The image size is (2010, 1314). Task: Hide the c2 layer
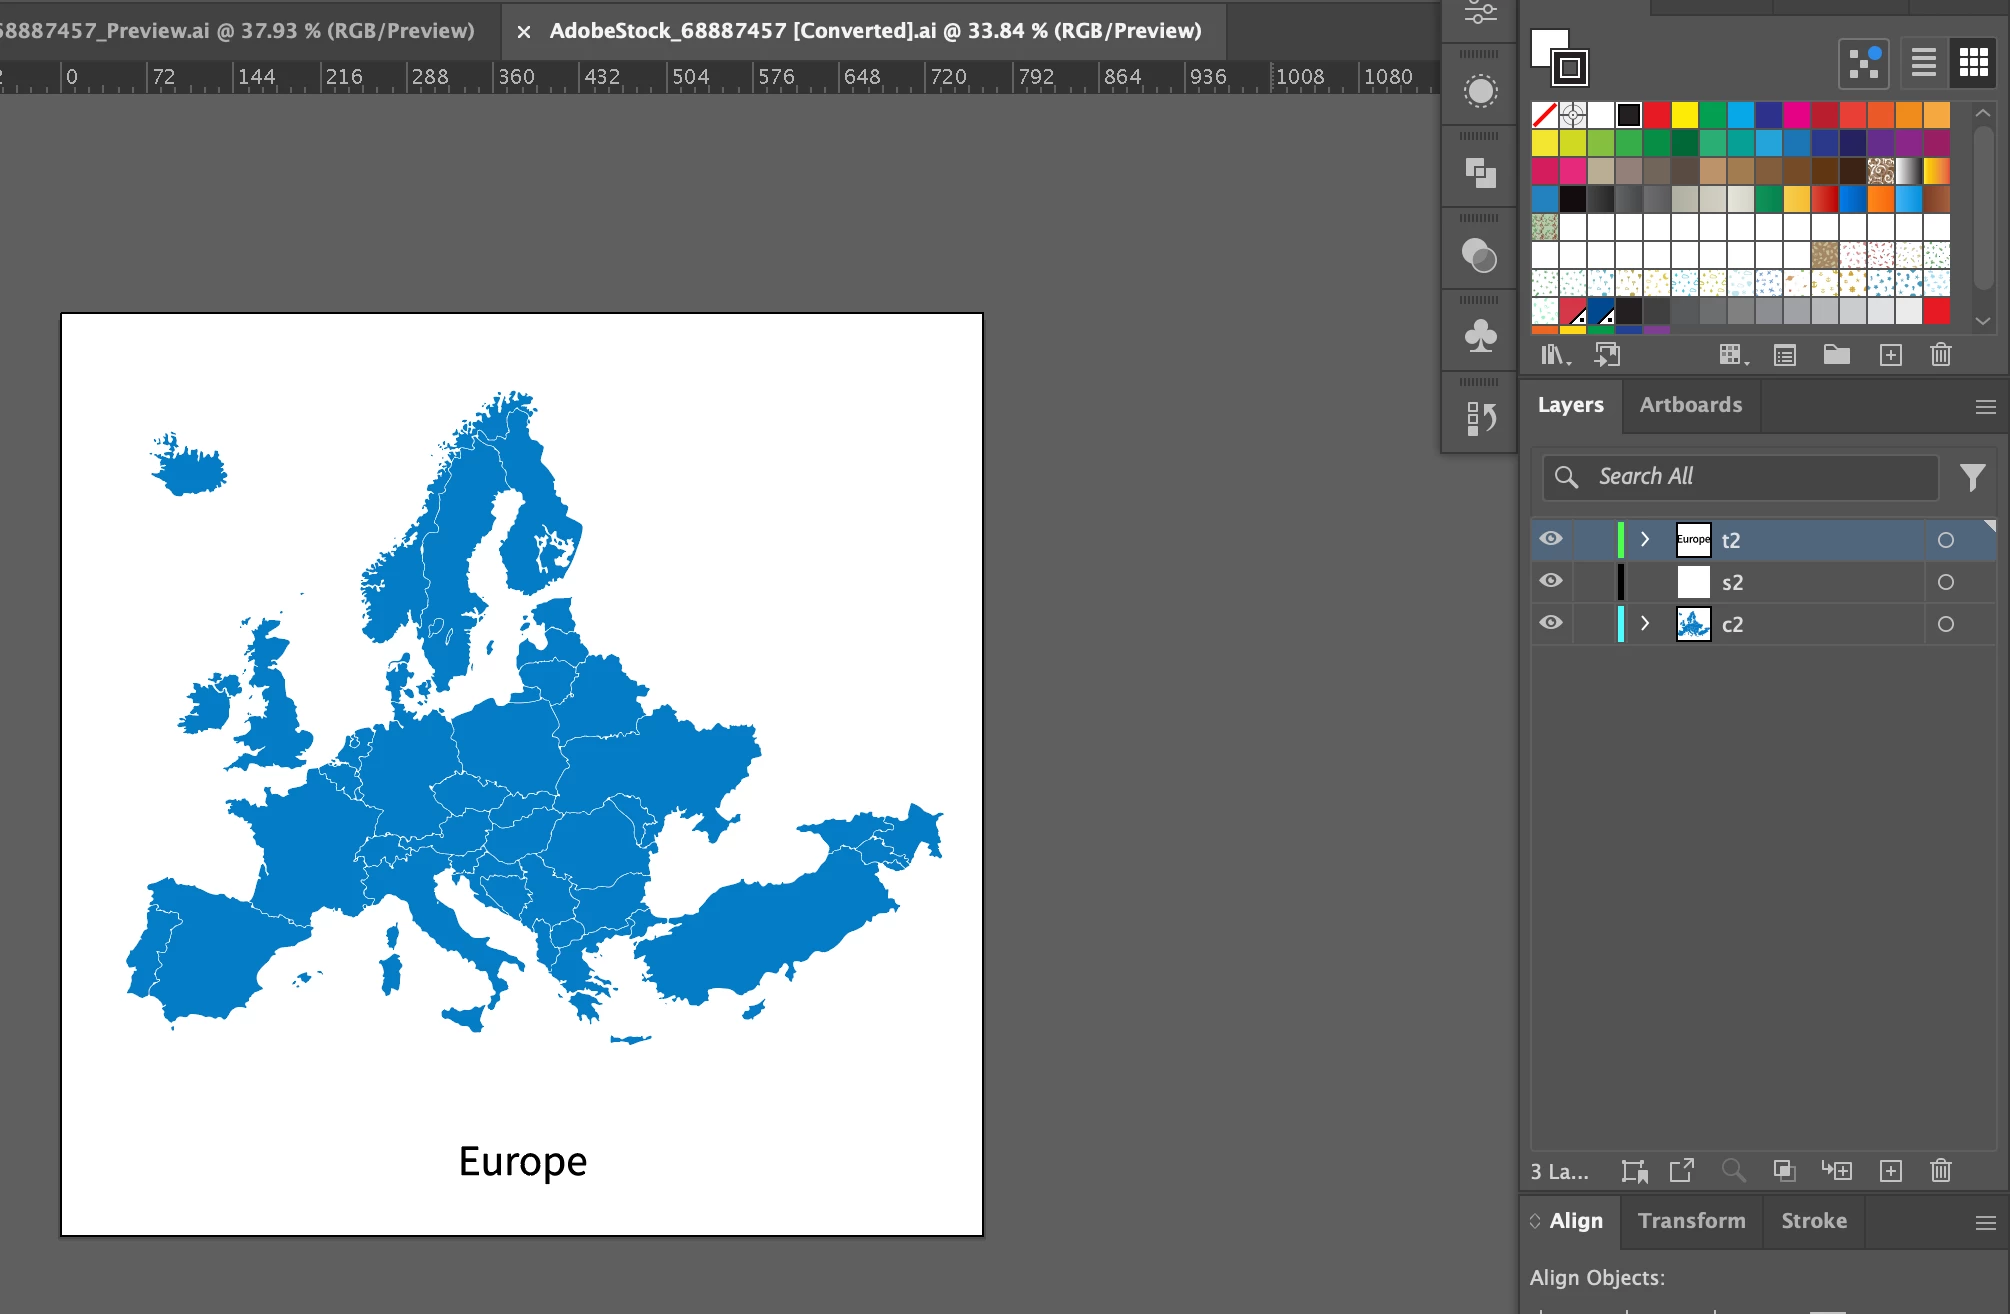click(1551, 623)
